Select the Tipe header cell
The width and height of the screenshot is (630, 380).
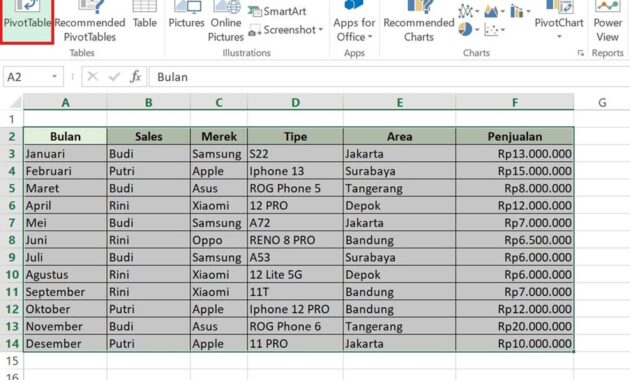coord(295,137)
